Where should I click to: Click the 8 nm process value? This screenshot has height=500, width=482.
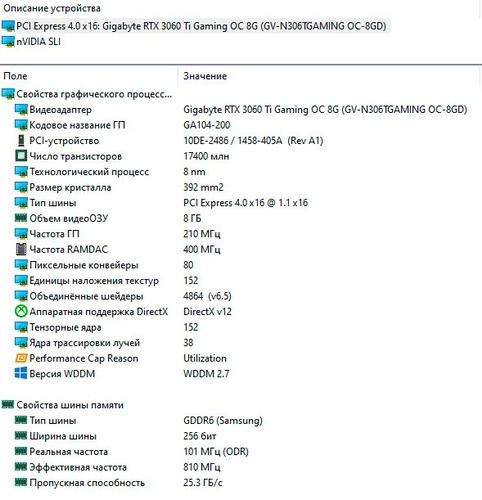pyautogui.click(x=194, y=172)
